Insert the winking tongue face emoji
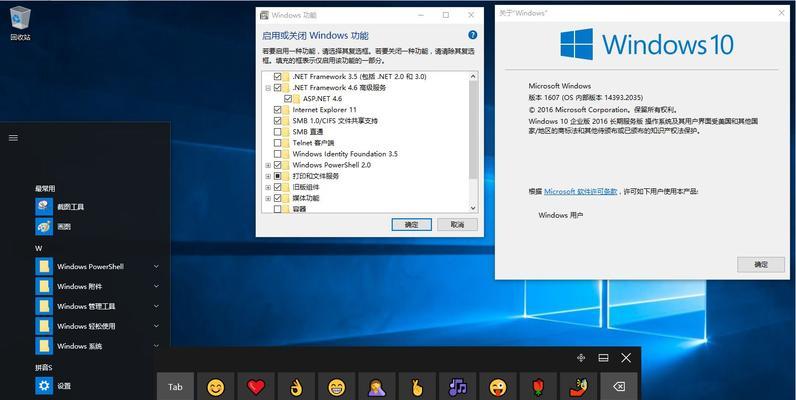The height and width of the screenshot is (400, 796). click(498, 387)
